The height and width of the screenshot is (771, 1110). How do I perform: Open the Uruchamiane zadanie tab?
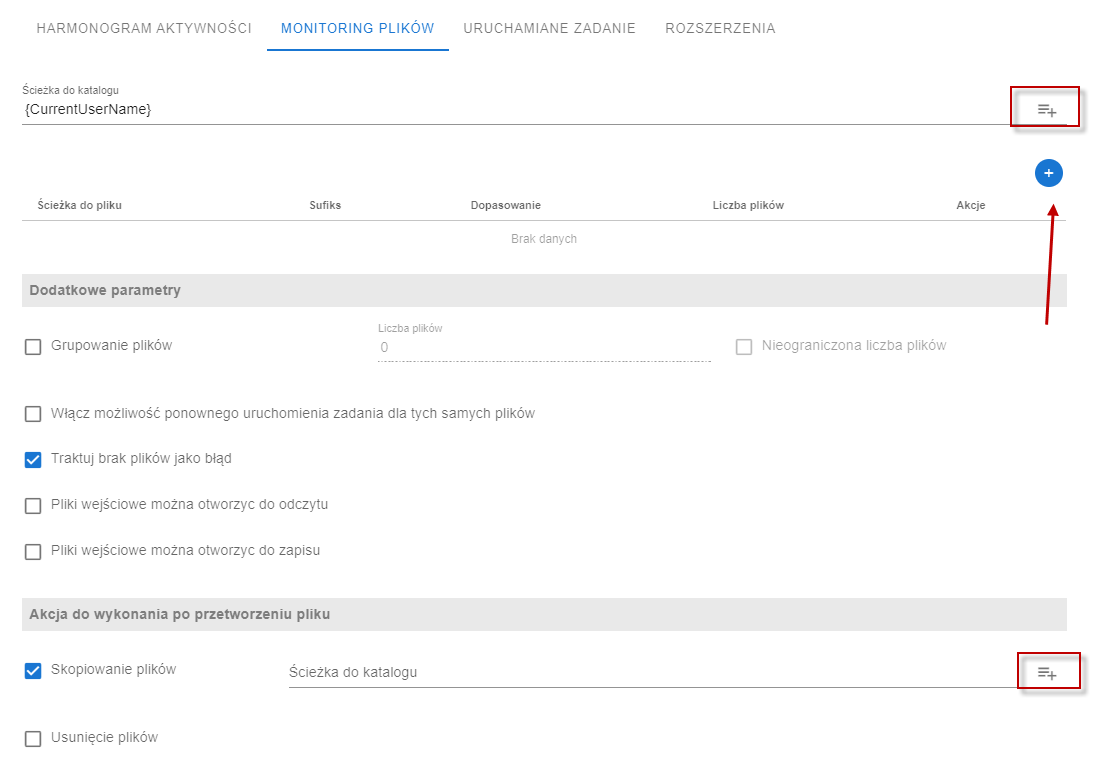(549, 28)
